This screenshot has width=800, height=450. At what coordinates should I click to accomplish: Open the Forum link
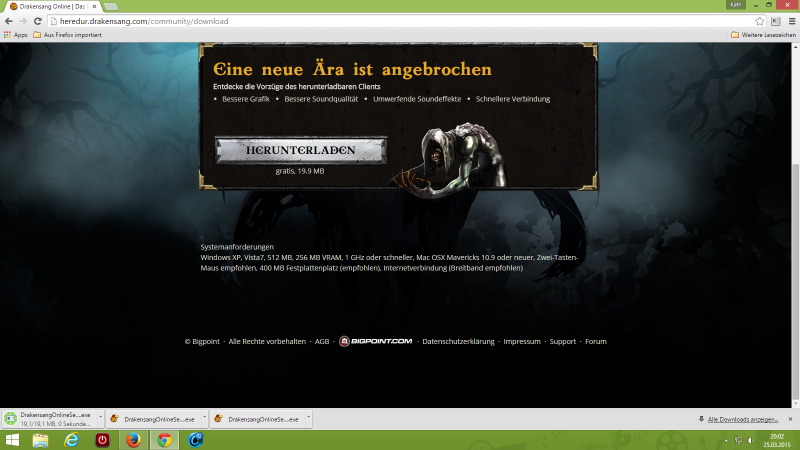pos(595,341)
